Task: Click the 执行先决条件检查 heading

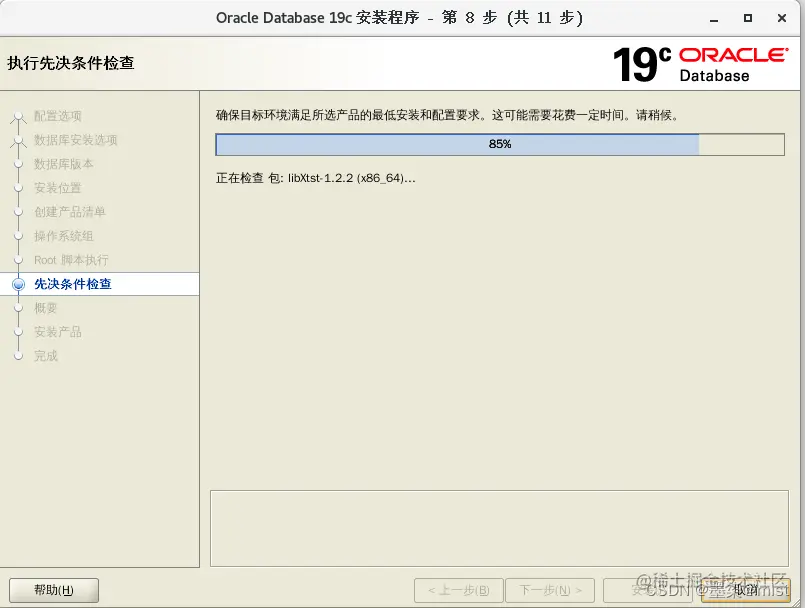Action: 71,63
